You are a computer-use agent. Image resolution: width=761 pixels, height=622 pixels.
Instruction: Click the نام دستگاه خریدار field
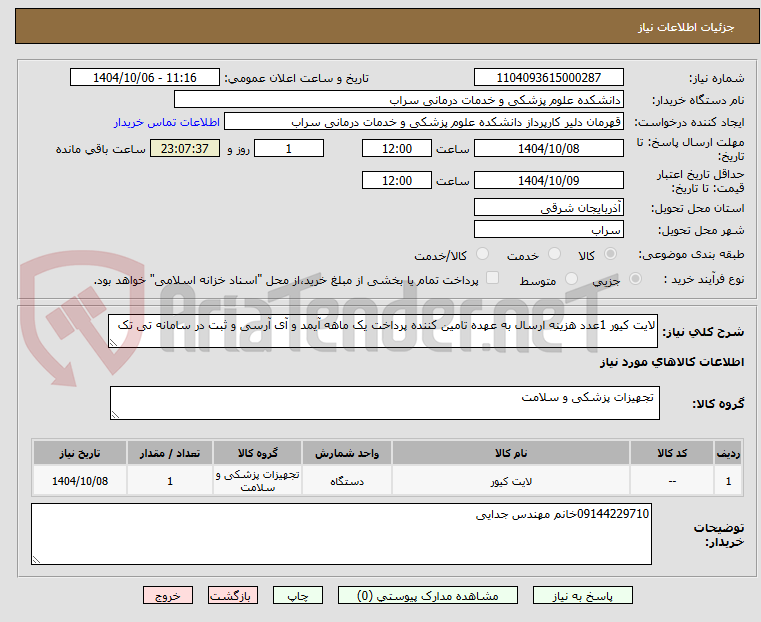[398, 100]
